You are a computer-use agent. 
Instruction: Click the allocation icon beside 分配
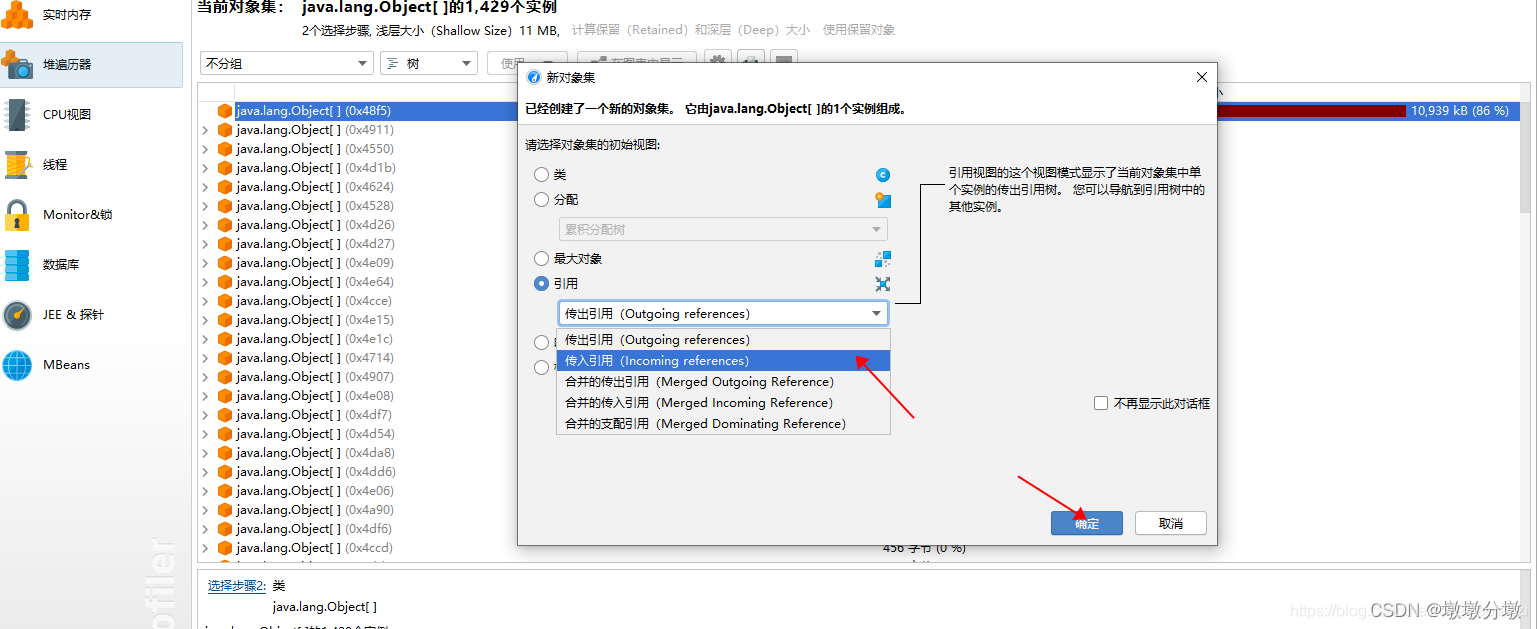882,200
